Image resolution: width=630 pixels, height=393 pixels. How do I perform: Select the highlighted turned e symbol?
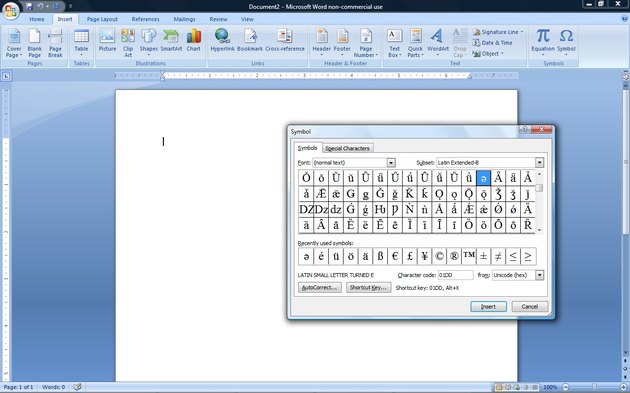(483, 178)
